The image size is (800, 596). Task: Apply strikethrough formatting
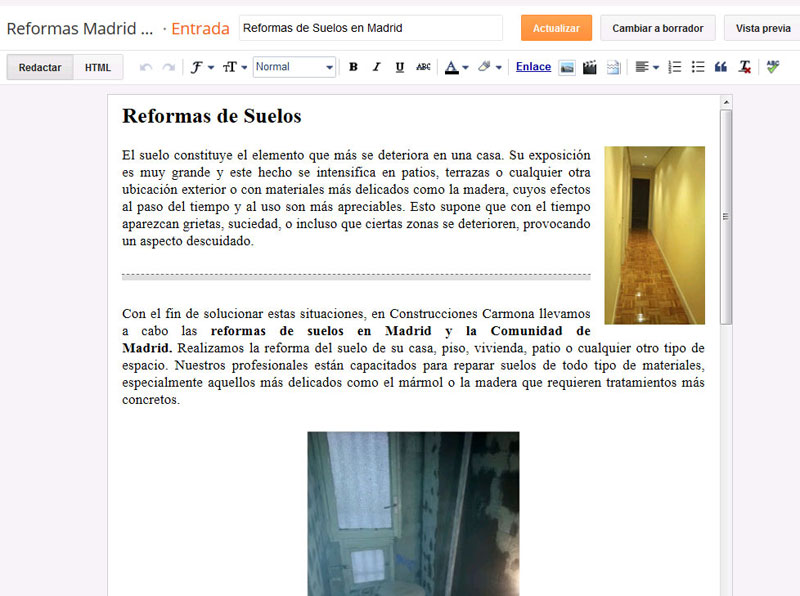point(423,67)
